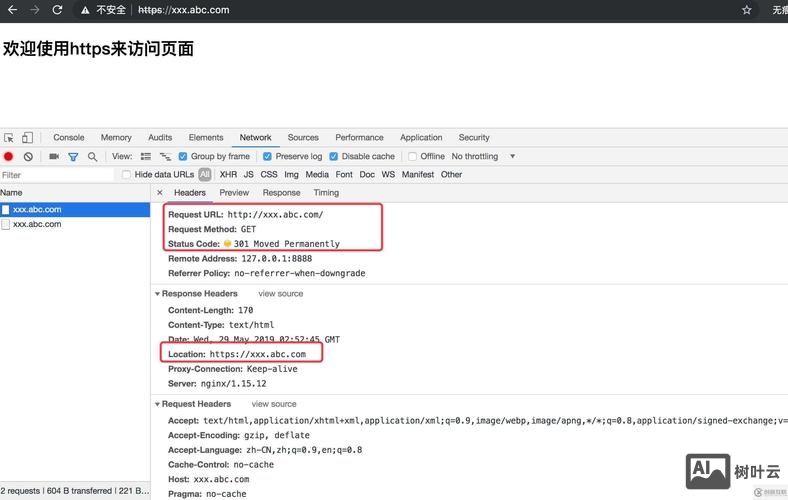
Task: Open network search with magnifier icon
Action: coord(92,157)
